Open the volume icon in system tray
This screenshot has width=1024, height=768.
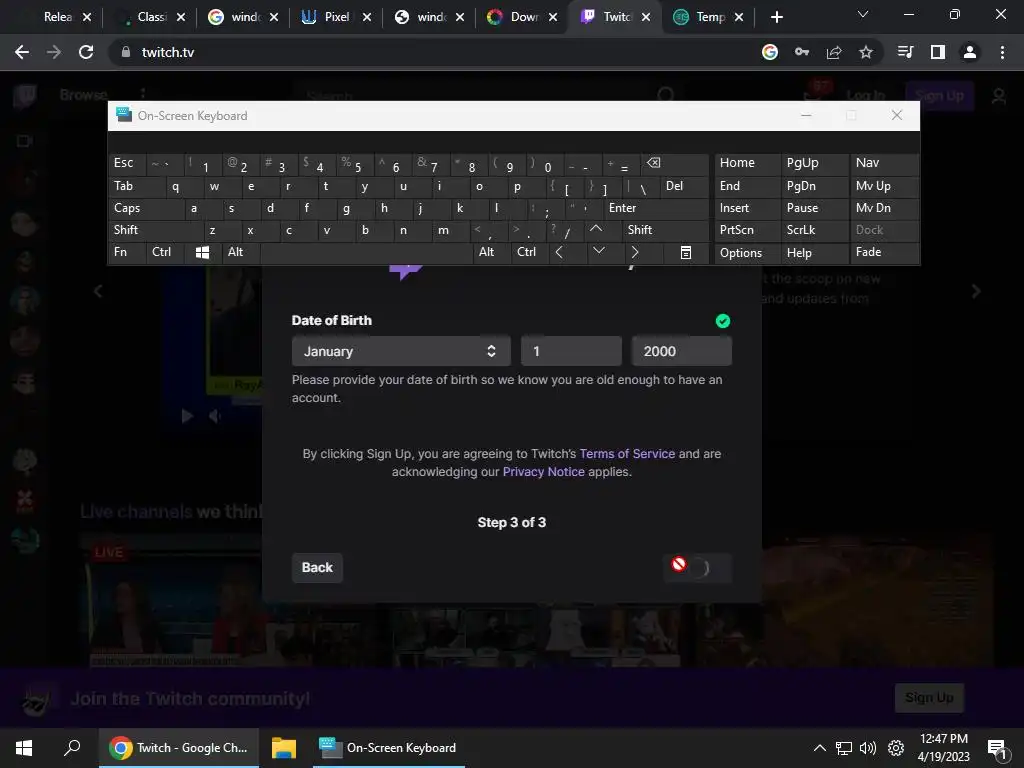868,748
